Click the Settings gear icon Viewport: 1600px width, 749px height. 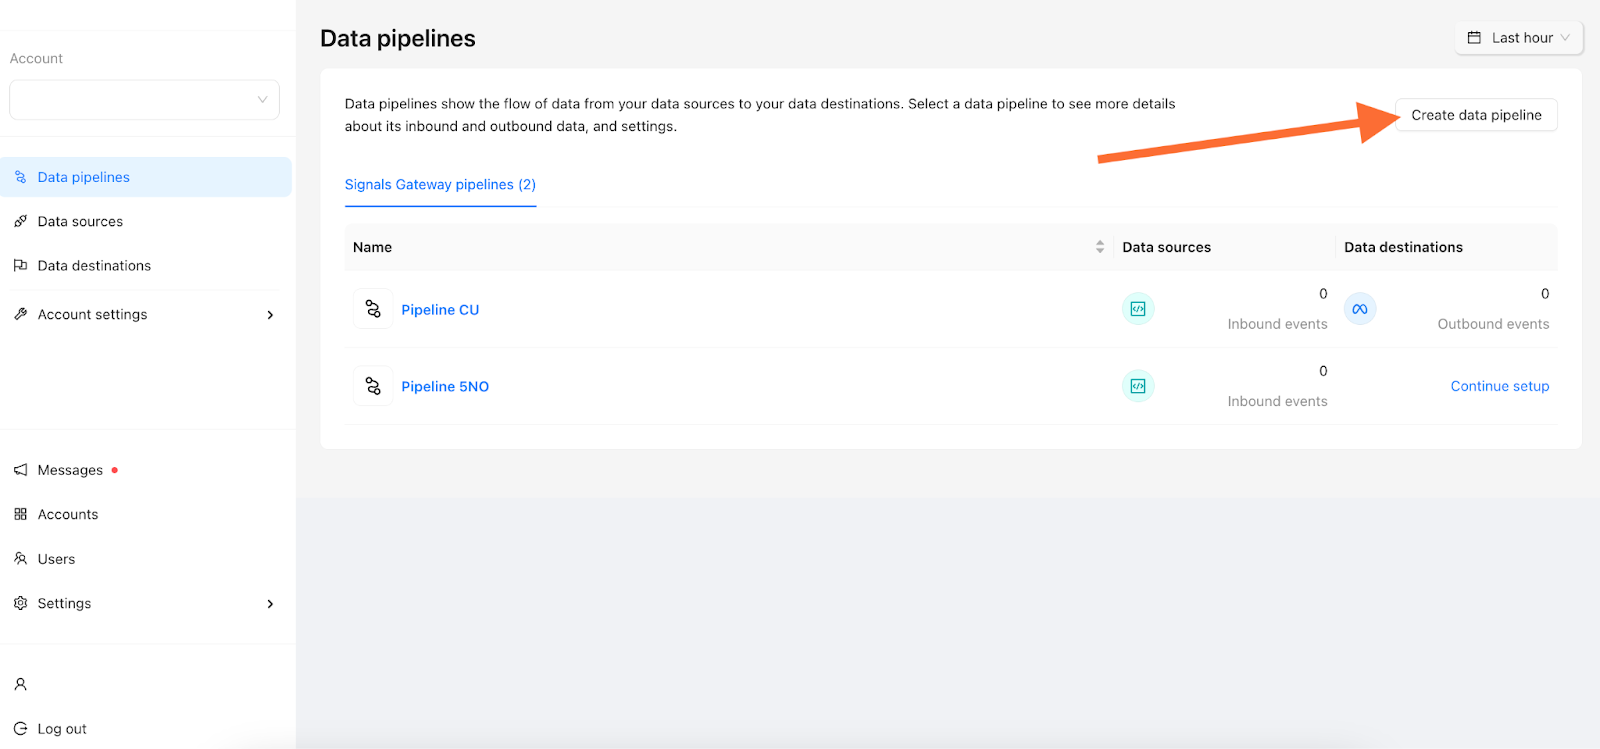point(20,603)
